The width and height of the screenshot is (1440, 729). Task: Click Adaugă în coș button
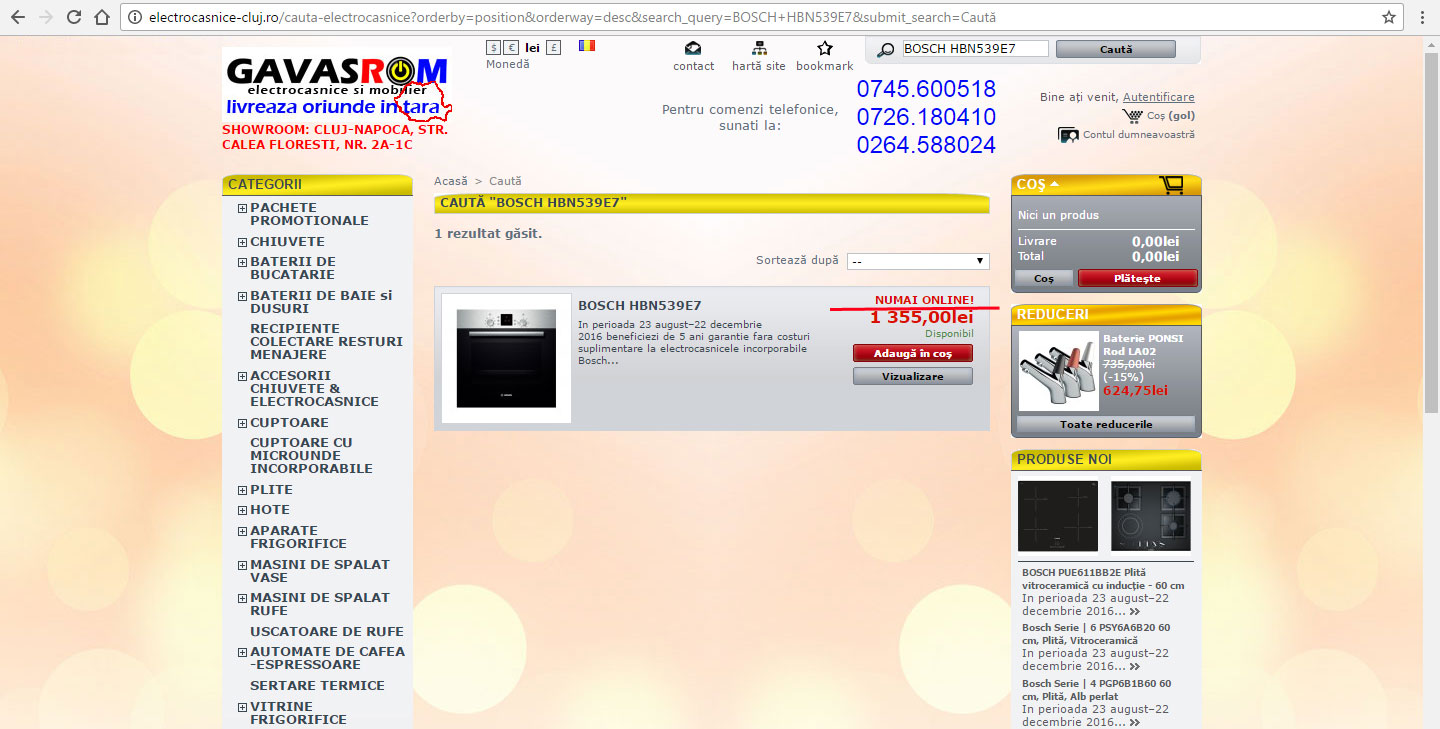point(913,353)
